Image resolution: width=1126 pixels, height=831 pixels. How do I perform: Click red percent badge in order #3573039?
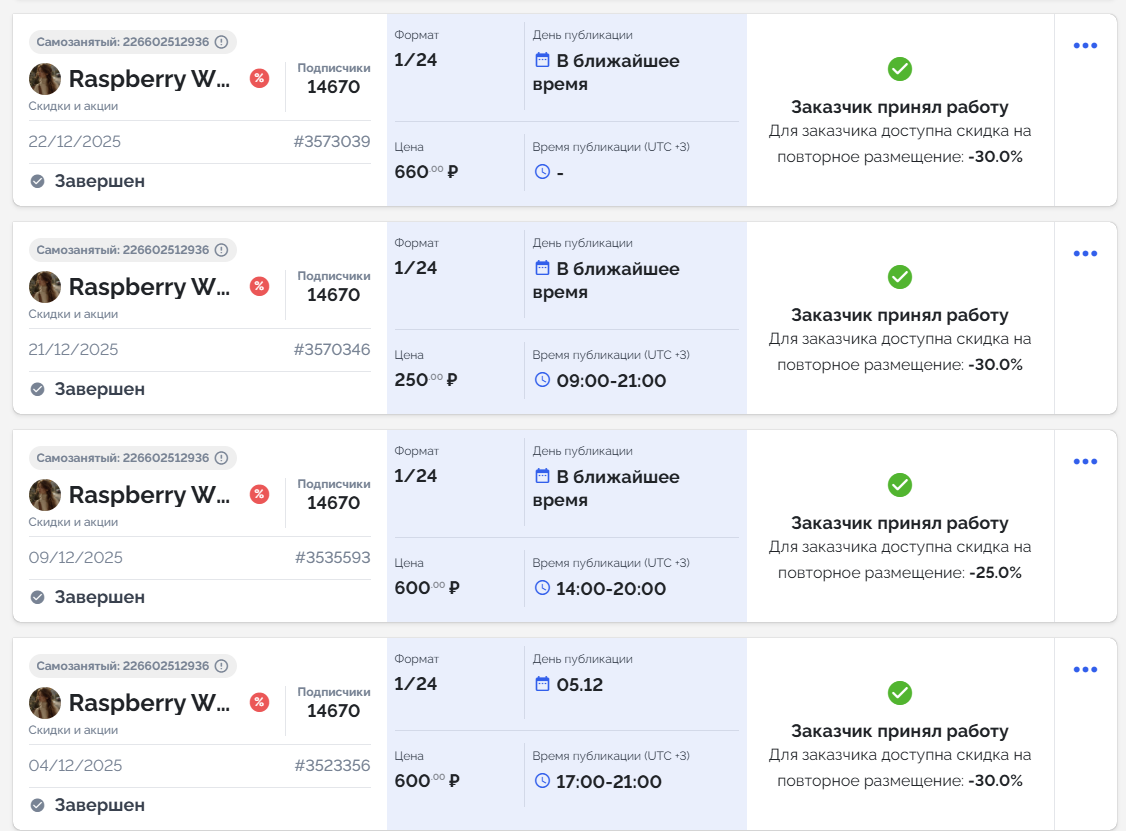point(259,78)
